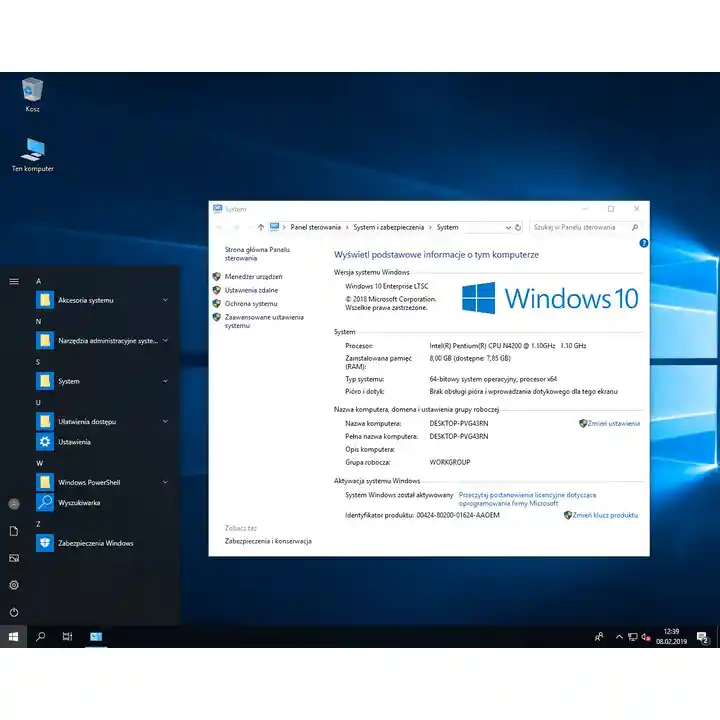The image size is (720, 720).
Task: Go up one level with the up arrow
Action: pos(261,227)
